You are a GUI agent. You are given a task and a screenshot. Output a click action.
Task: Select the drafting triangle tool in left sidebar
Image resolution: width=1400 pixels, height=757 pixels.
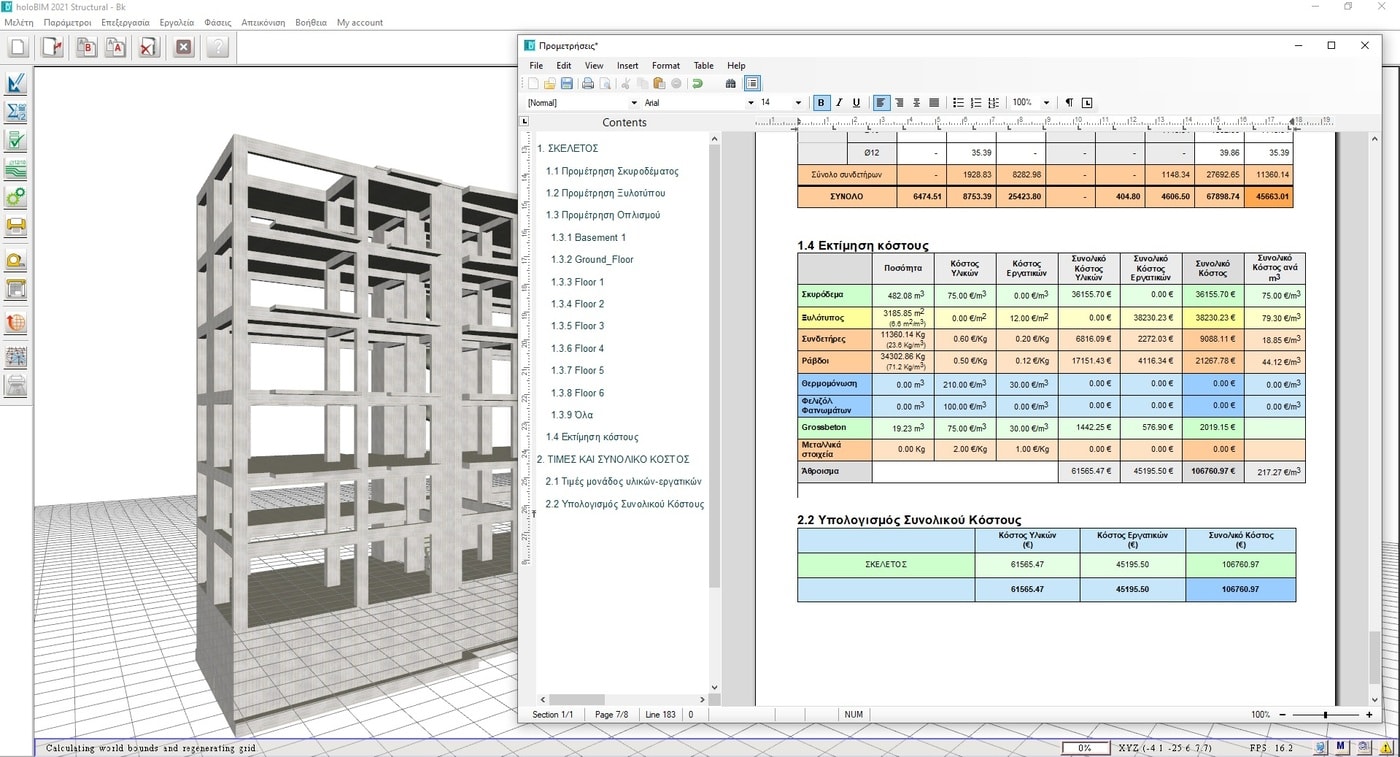point(16,83)
